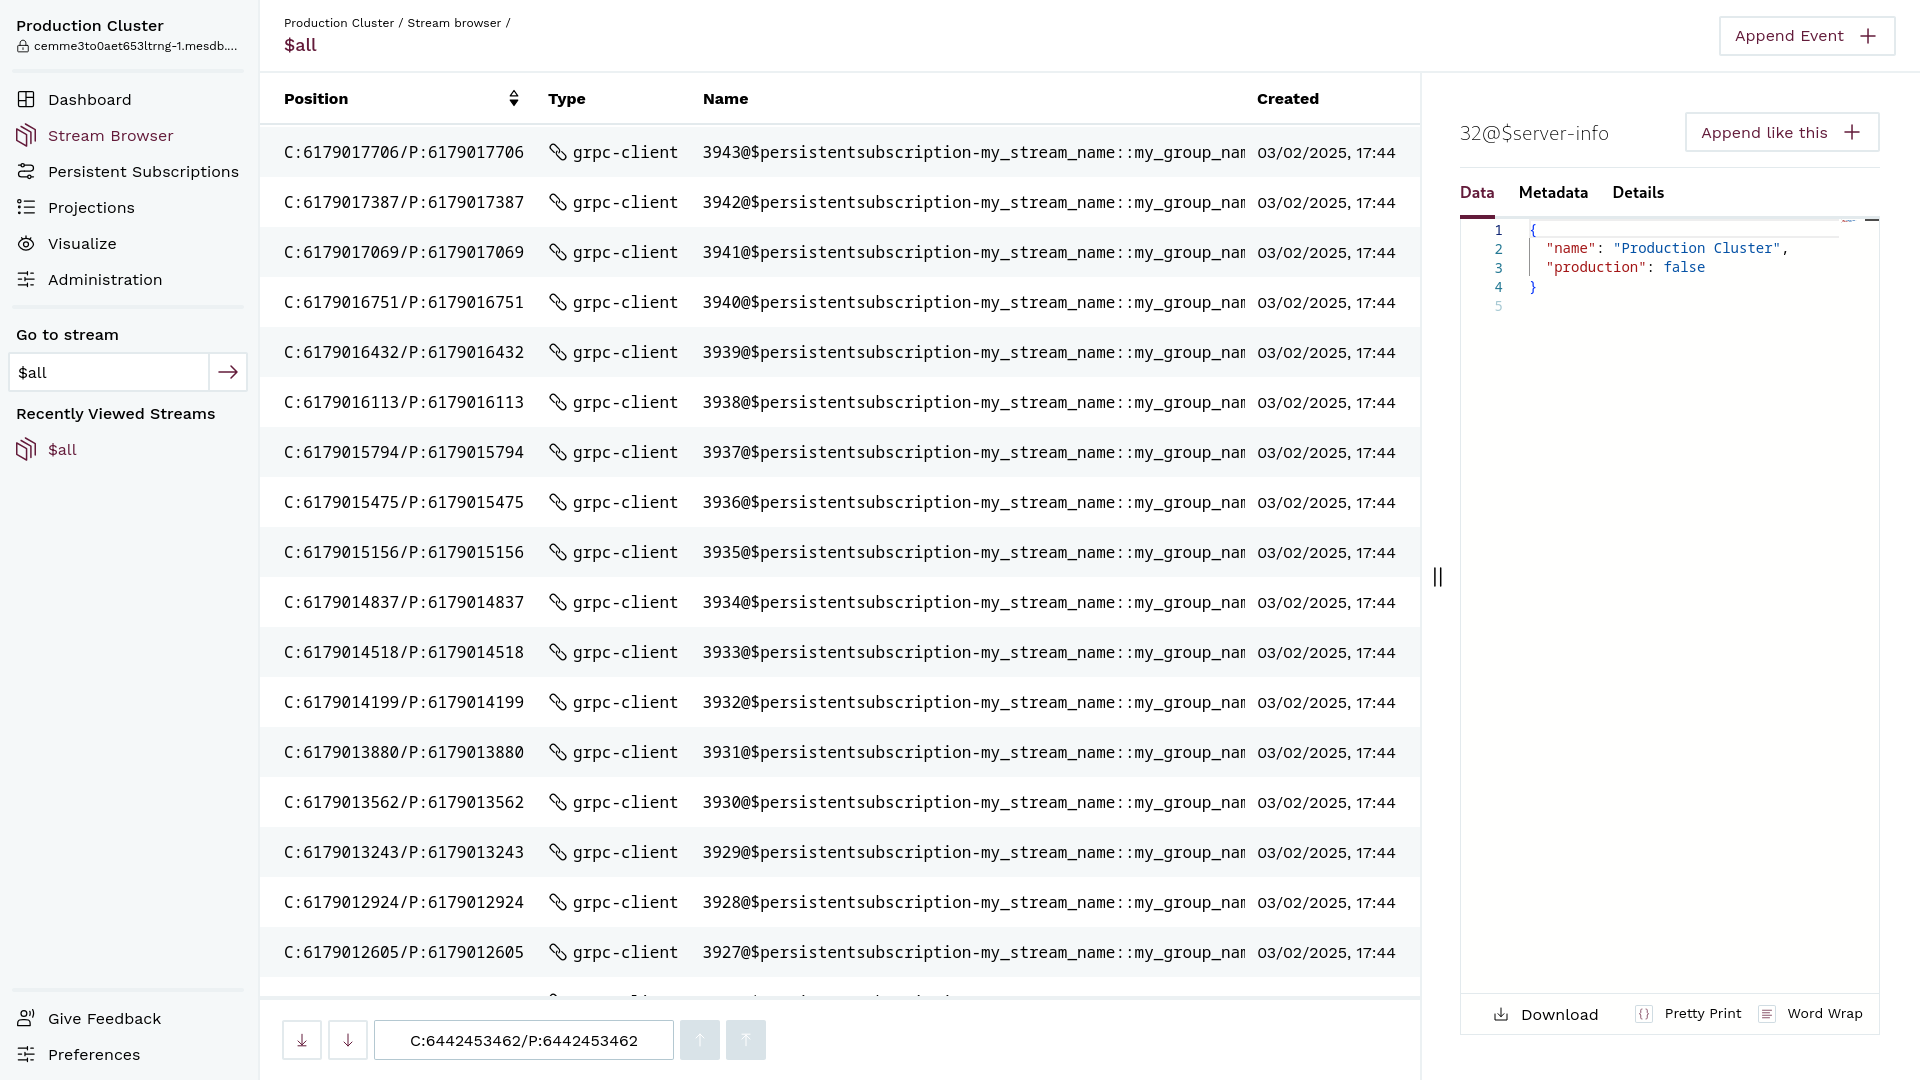Click the Created column header

point(1288,99)
